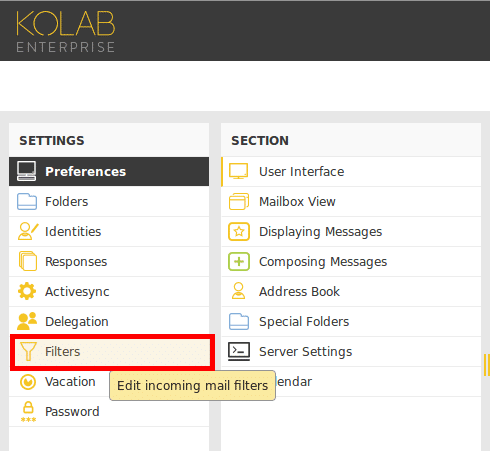Select the User Interface section
The width and height of the screenshot is (490, 451).
coord(351,171)
